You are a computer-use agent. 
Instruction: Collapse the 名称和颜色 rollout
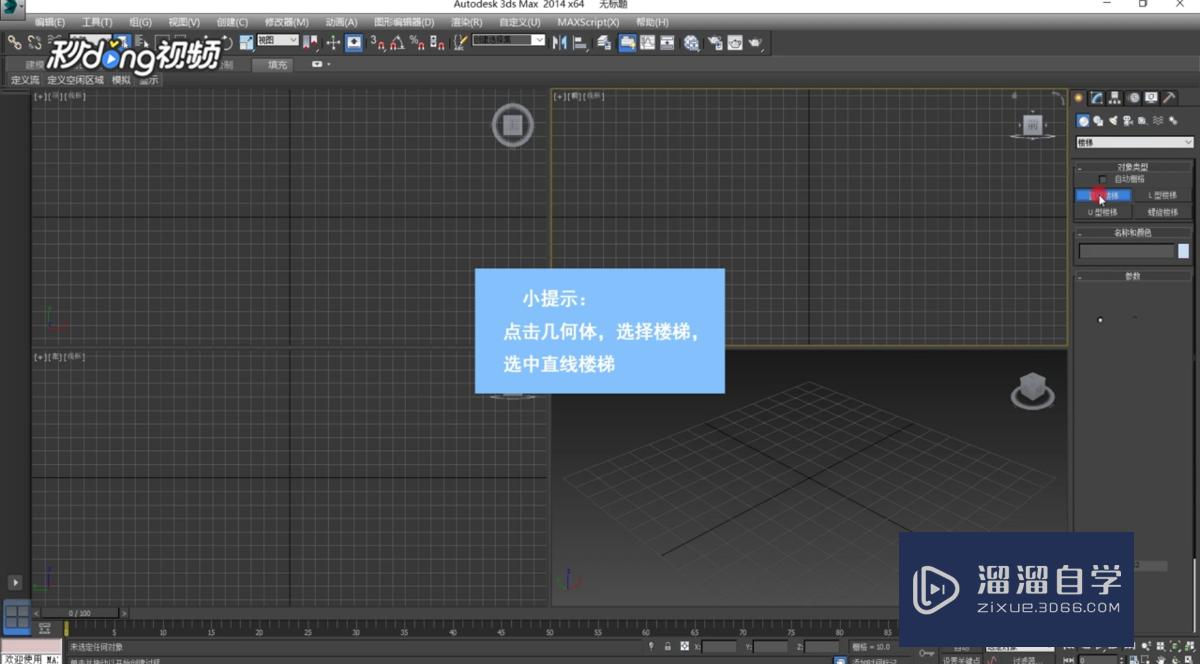pyautogui.click(x=1081, y=232)
